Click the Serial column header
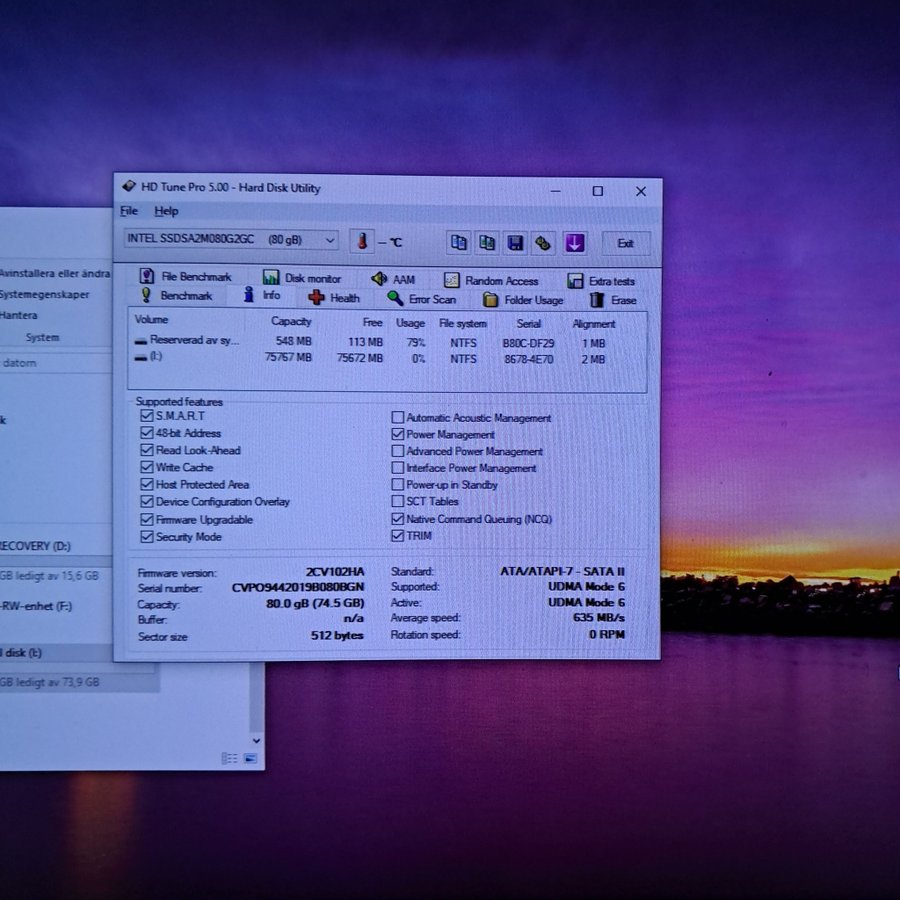 click(x=529, y=324)
